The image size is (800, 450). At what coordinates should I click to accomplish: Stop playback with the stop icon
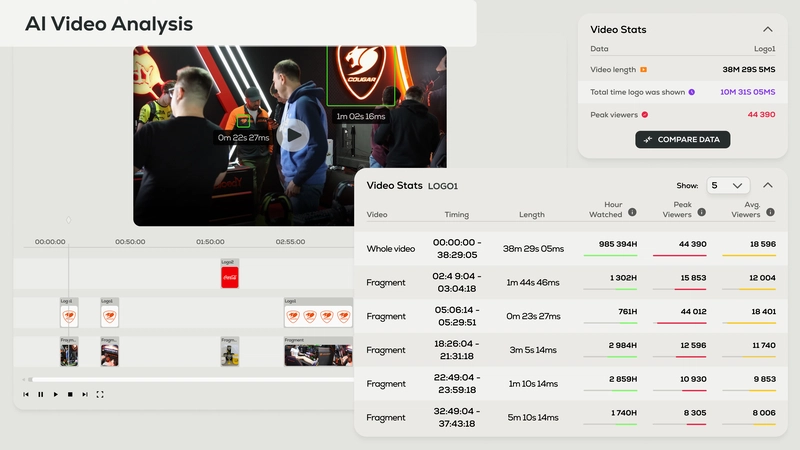coord(70,394)
